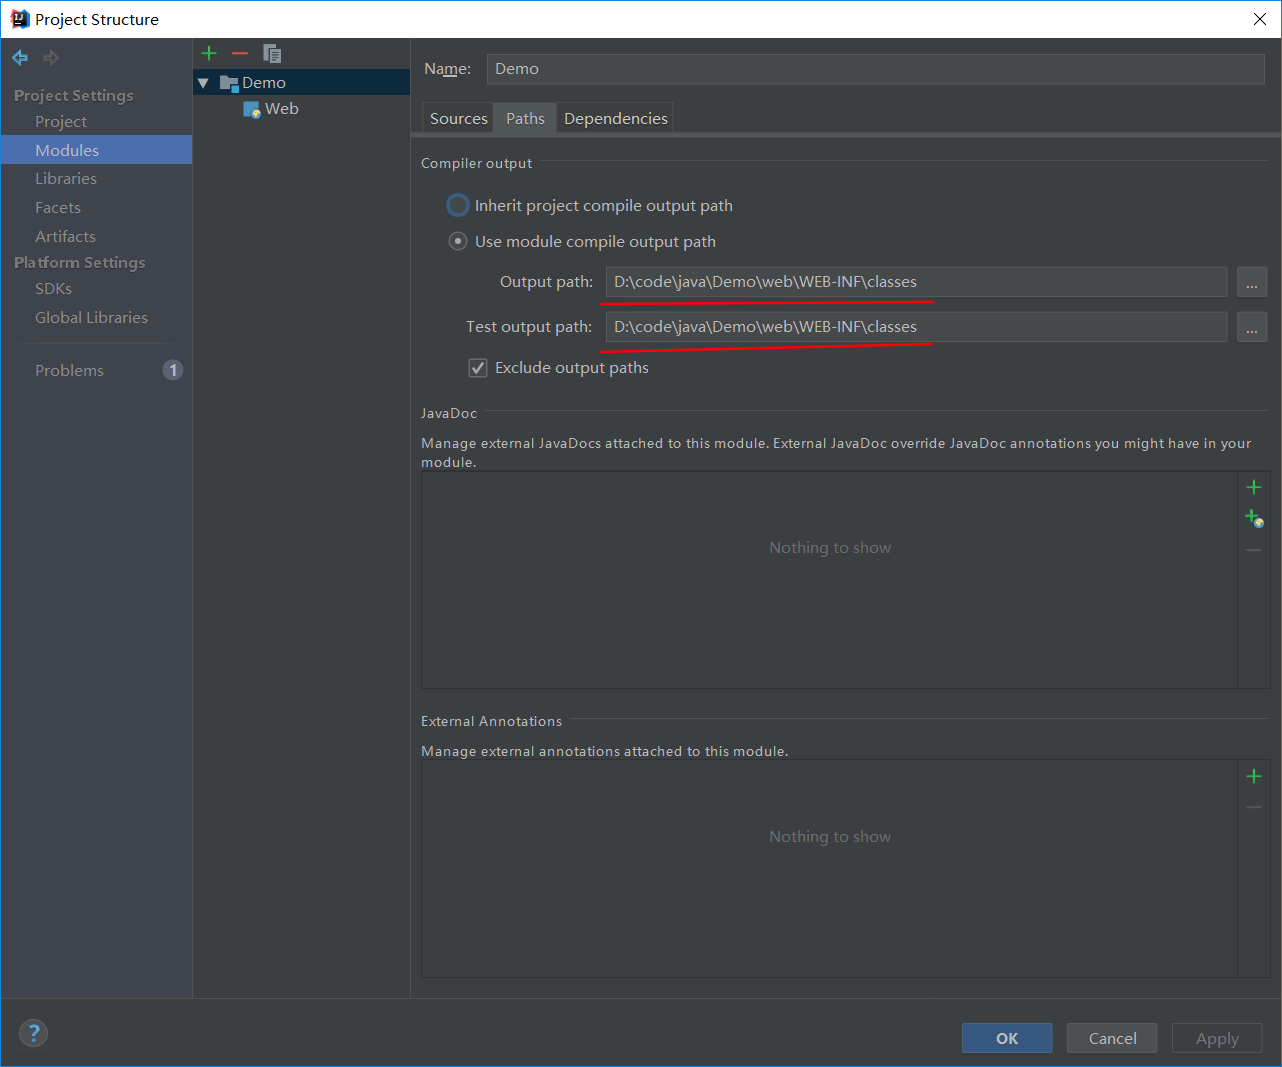Open help with the question mark icon
The height and width of the screenshot is (1067, 1282).
(x=33, y=1033)
